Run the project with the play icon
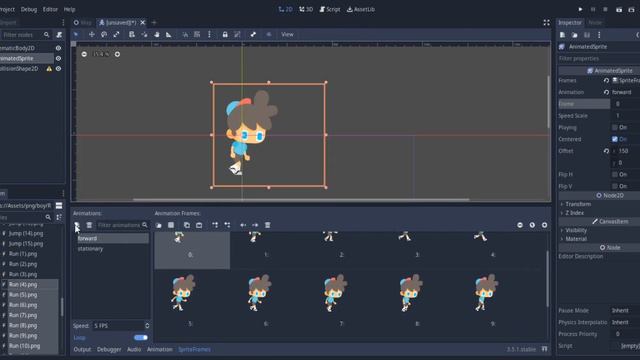The height and width of the screenshot is (360, 640). click(580, 9)
